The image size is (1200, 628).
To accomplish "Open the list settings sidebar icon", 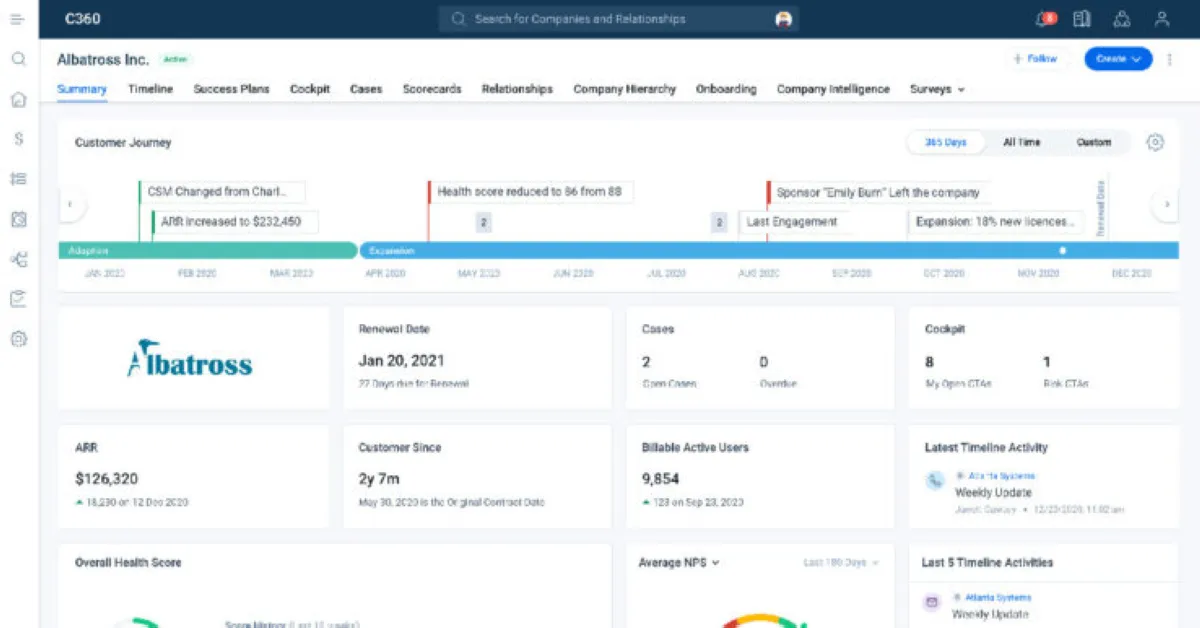I will (18, 179).
